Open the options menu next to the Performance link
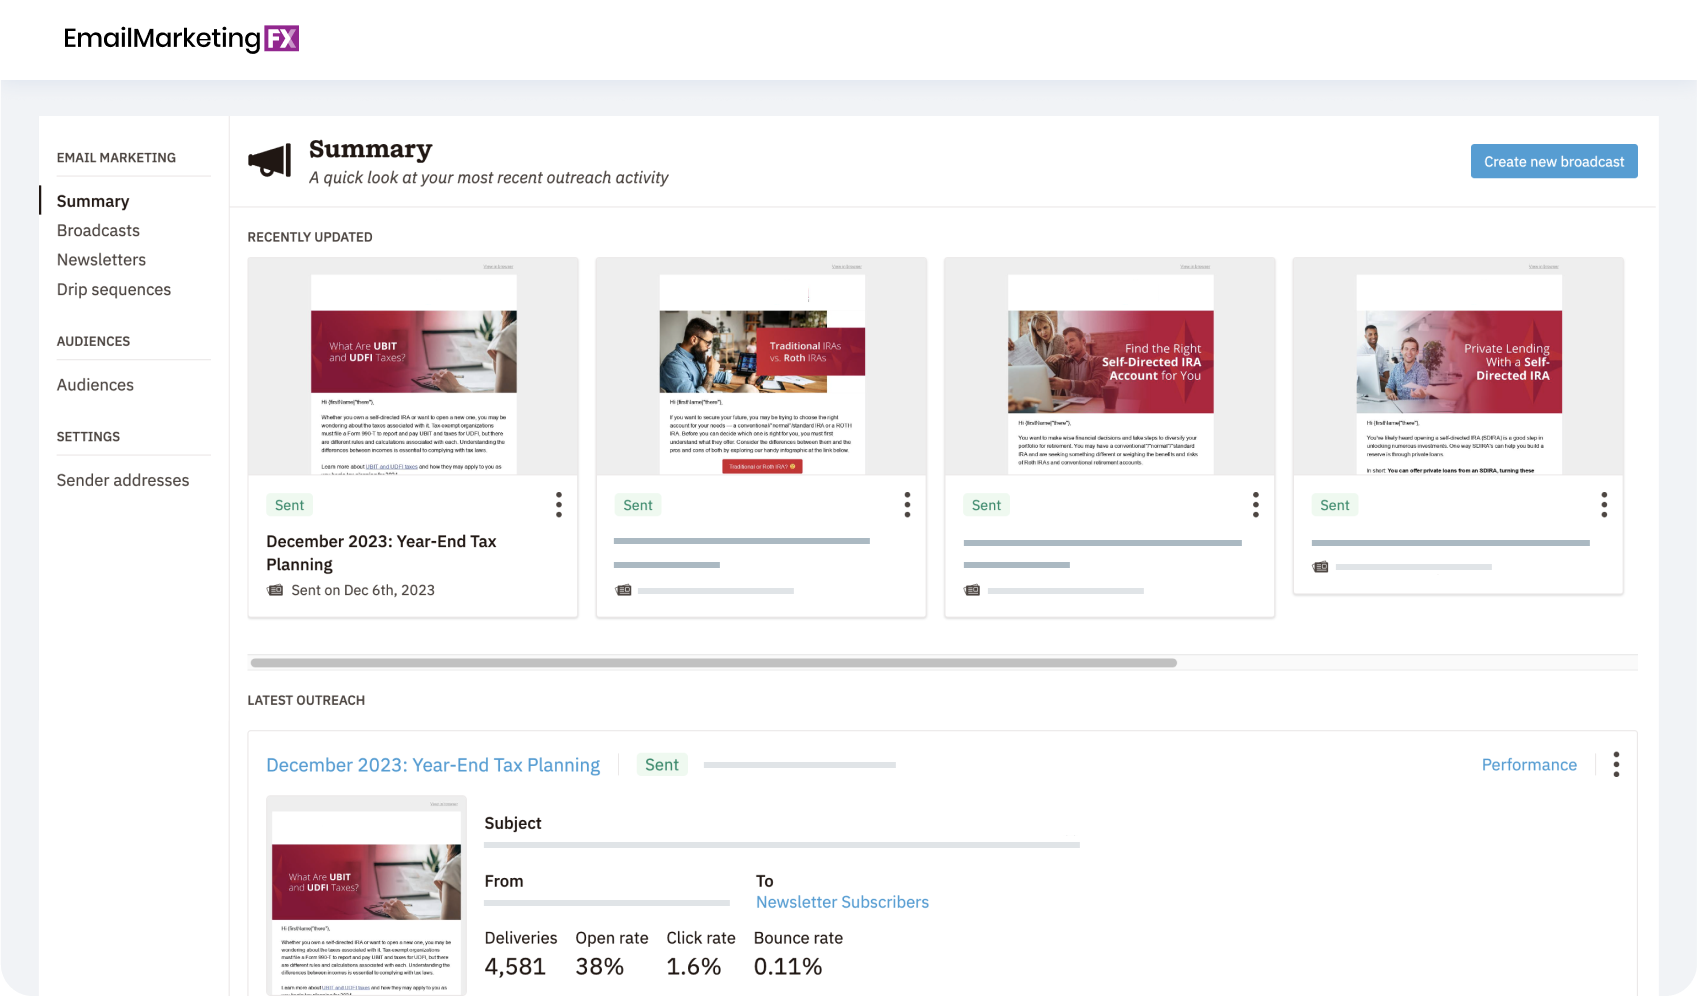This screenshot has width=1697, height=996. [x=1616, y=764]
